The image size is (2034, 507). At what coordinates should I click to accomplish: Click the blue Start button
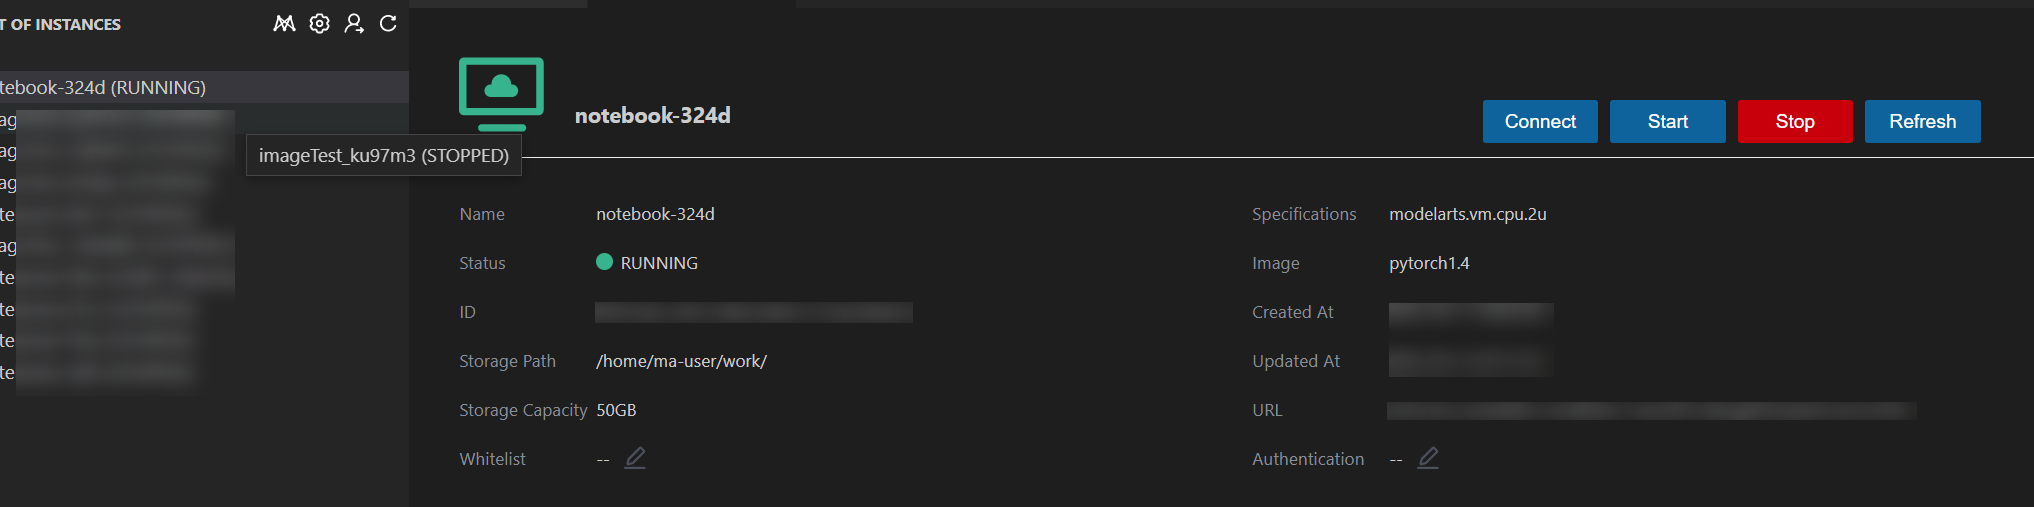pyautogui.click(x=1667, y=121)
